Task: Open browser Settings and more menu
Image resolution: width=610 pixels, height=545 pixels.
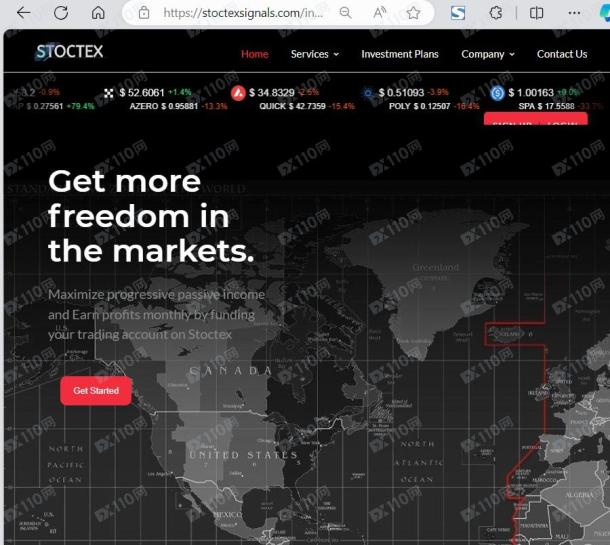Action: 574,13
